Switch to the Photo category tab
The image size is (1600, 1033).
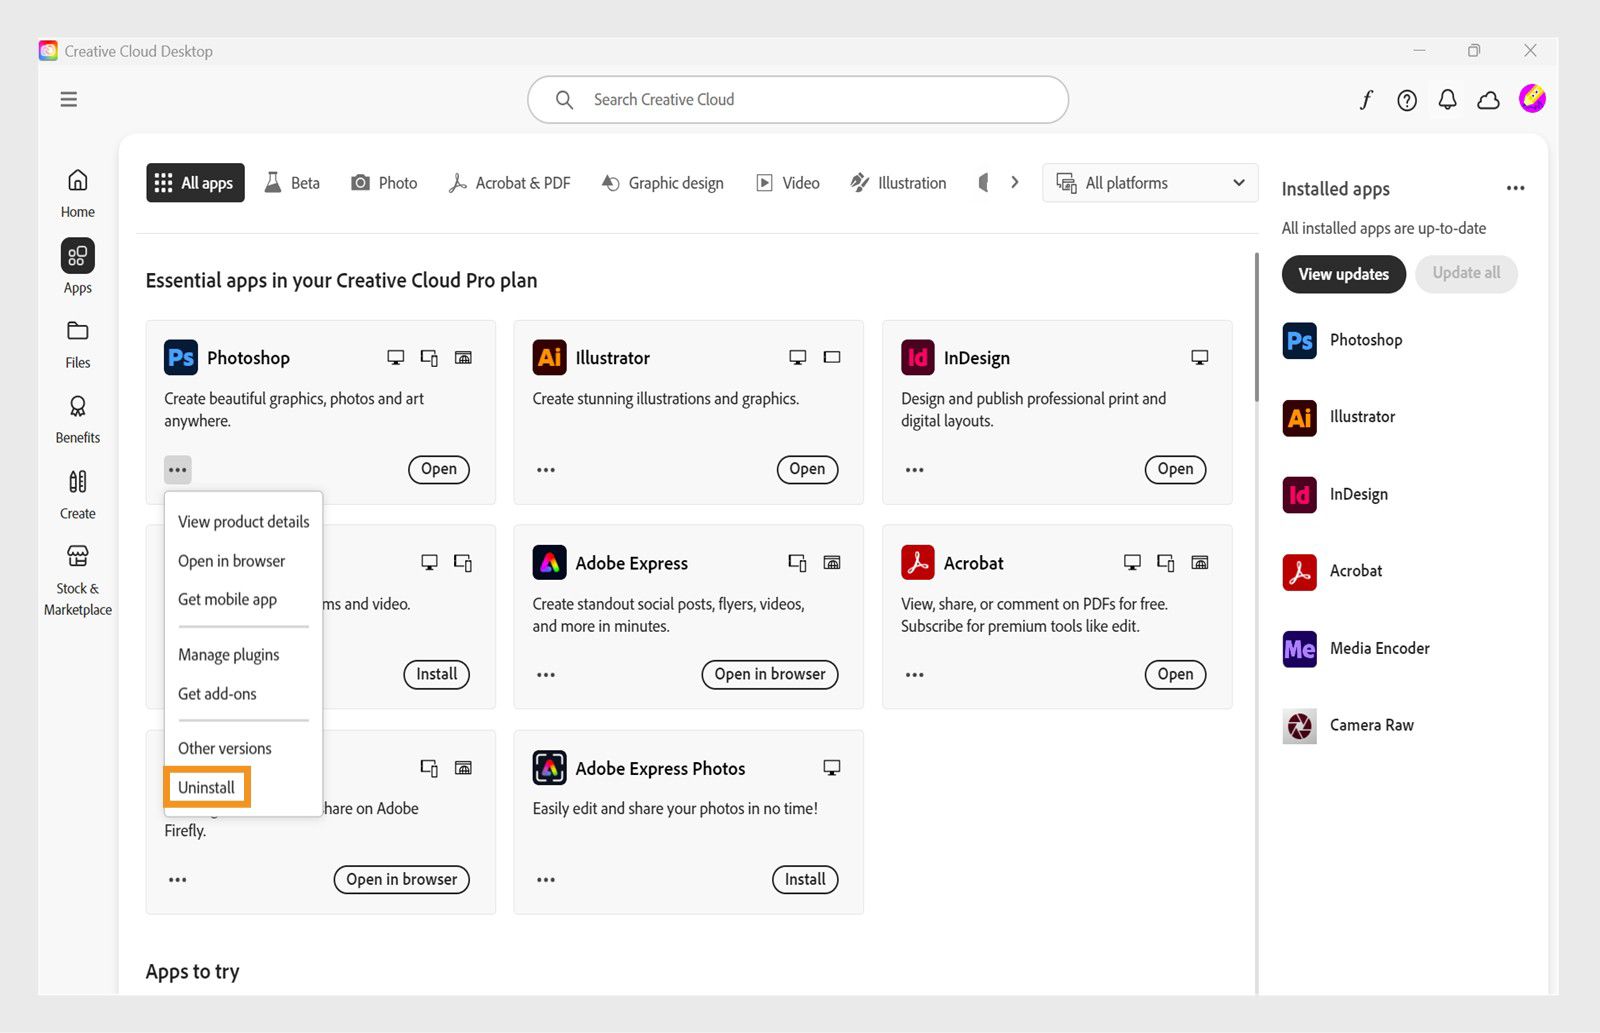[383, 182]
